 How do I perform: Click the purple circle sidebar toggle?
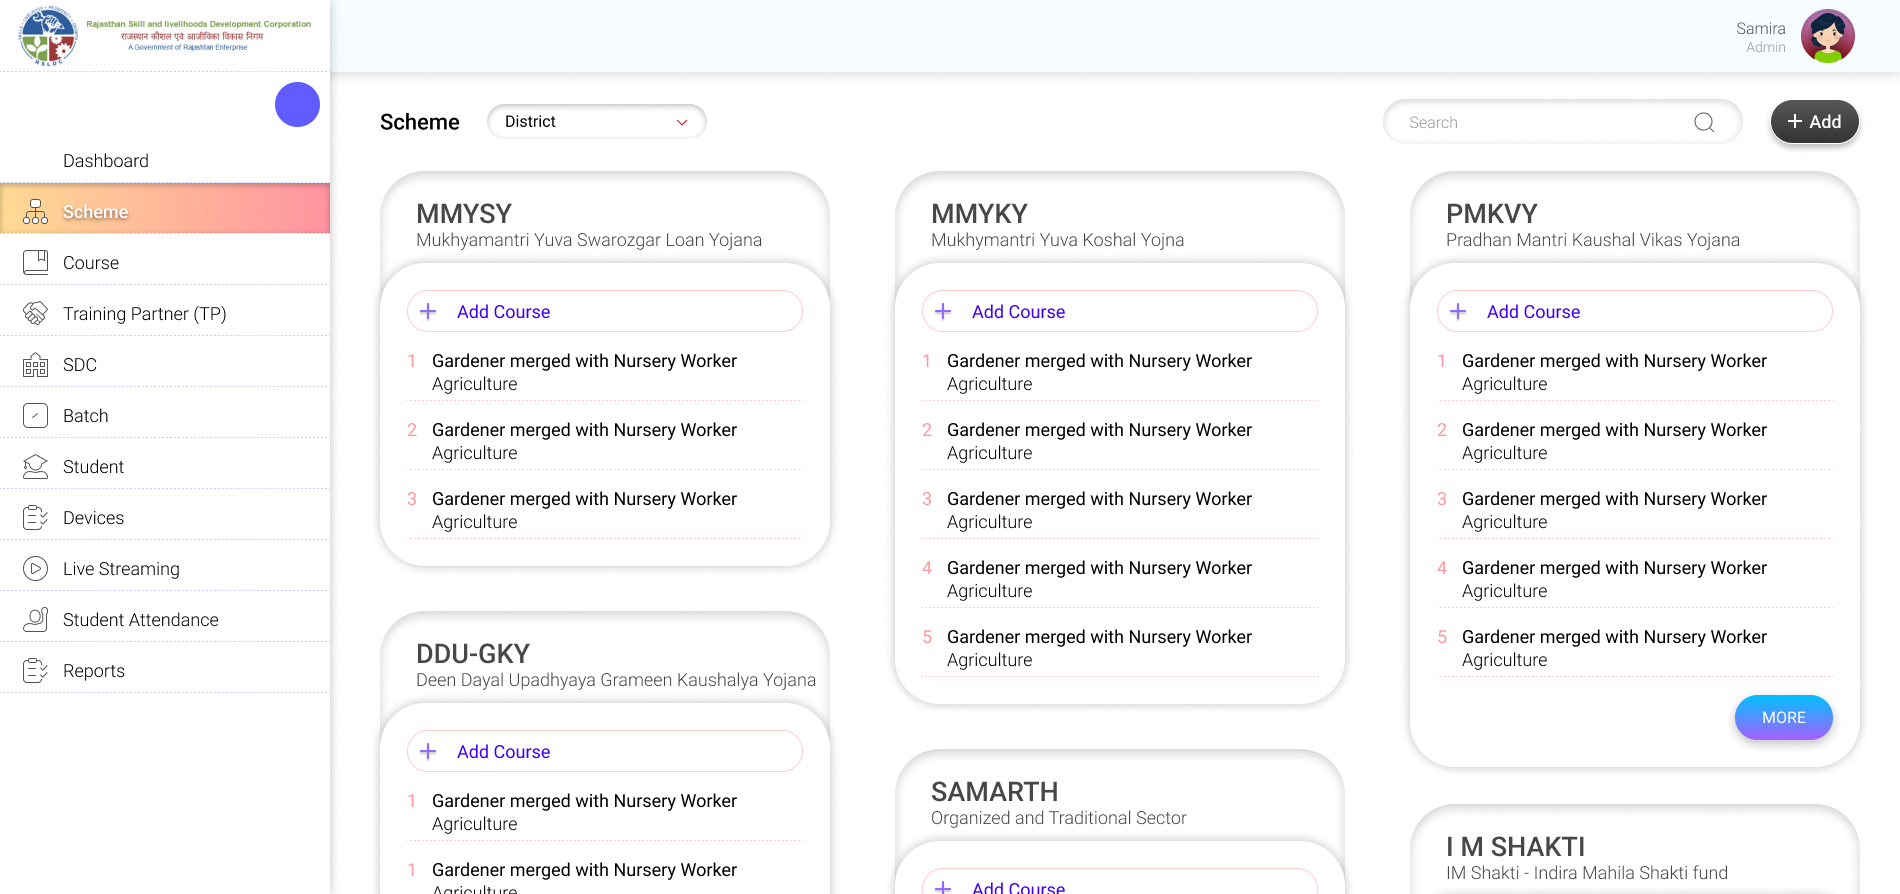point(297,105)
